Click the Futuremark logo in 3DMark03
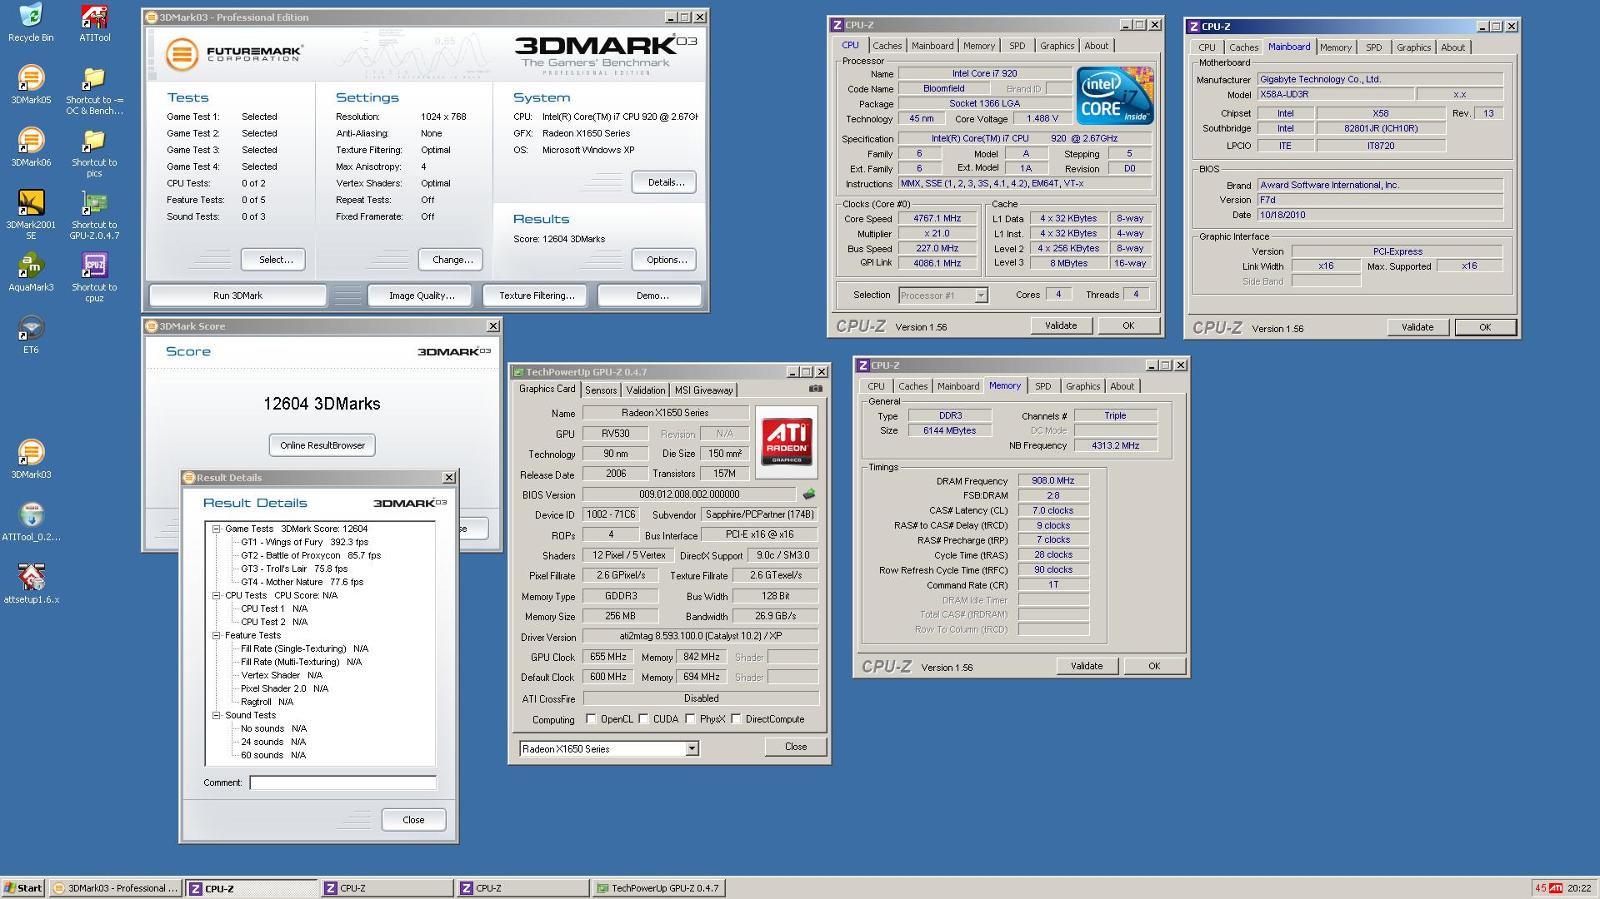This screenshot has height=899, width=1600. tap(235, 53)
